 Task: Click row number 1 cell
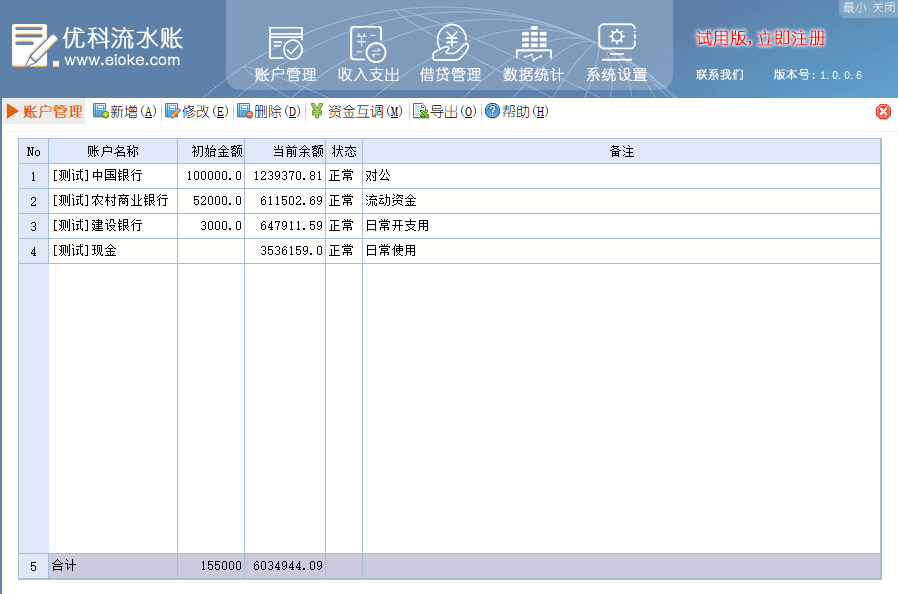coord(34,176)
